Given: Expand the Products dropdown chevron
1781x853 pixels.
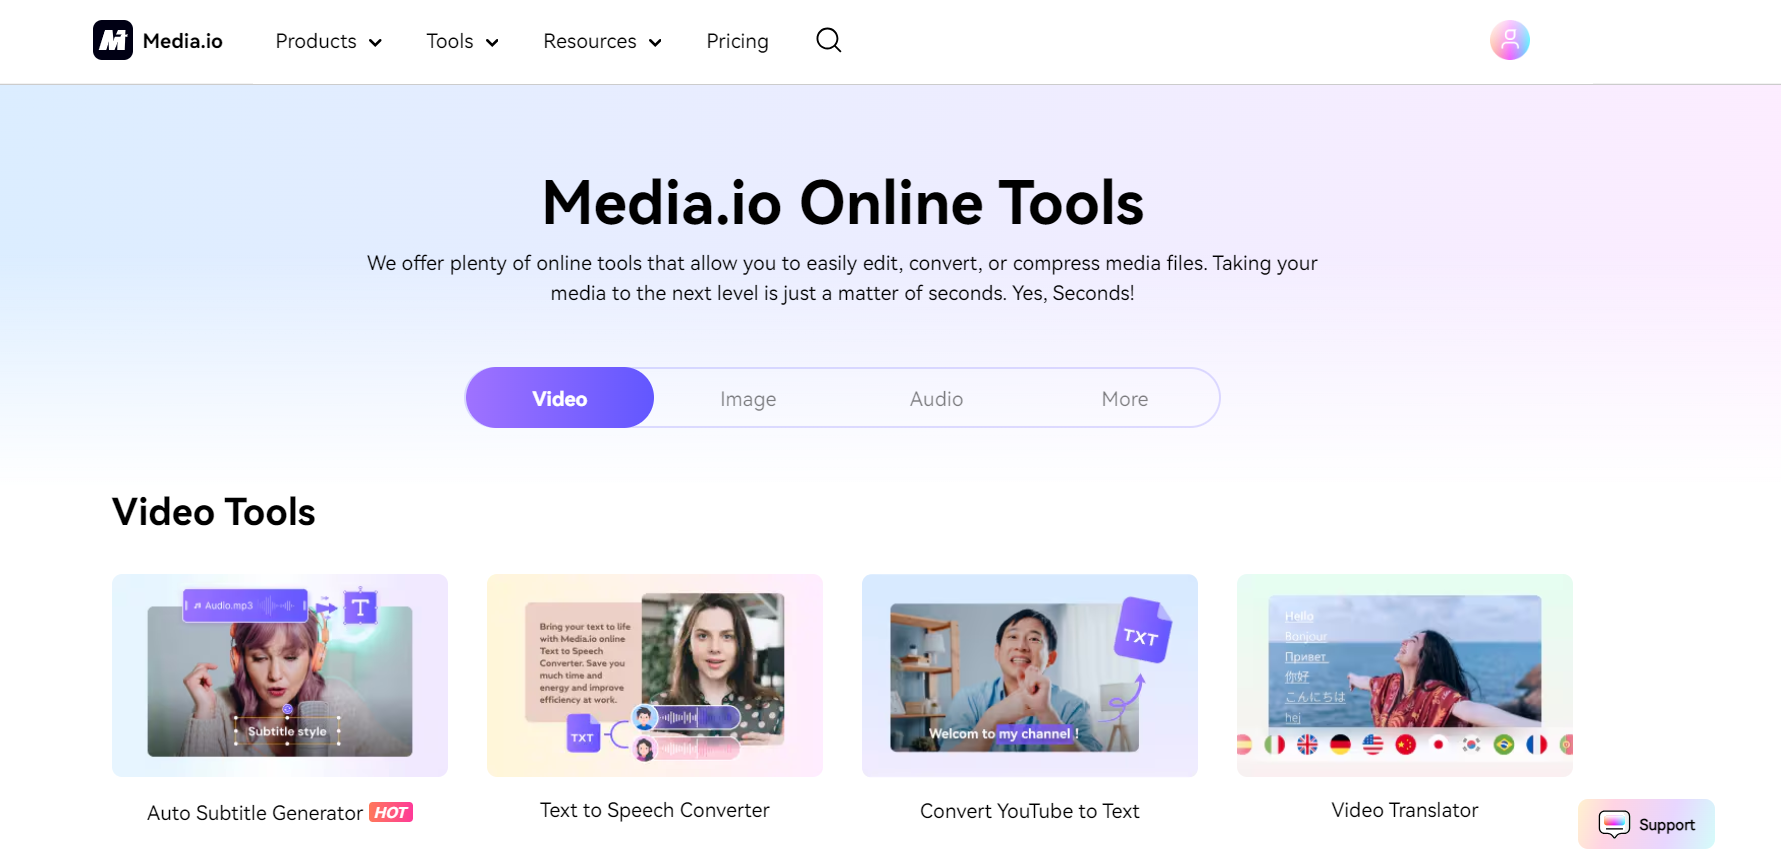Looking at the screenshot, I should (375, 42).
